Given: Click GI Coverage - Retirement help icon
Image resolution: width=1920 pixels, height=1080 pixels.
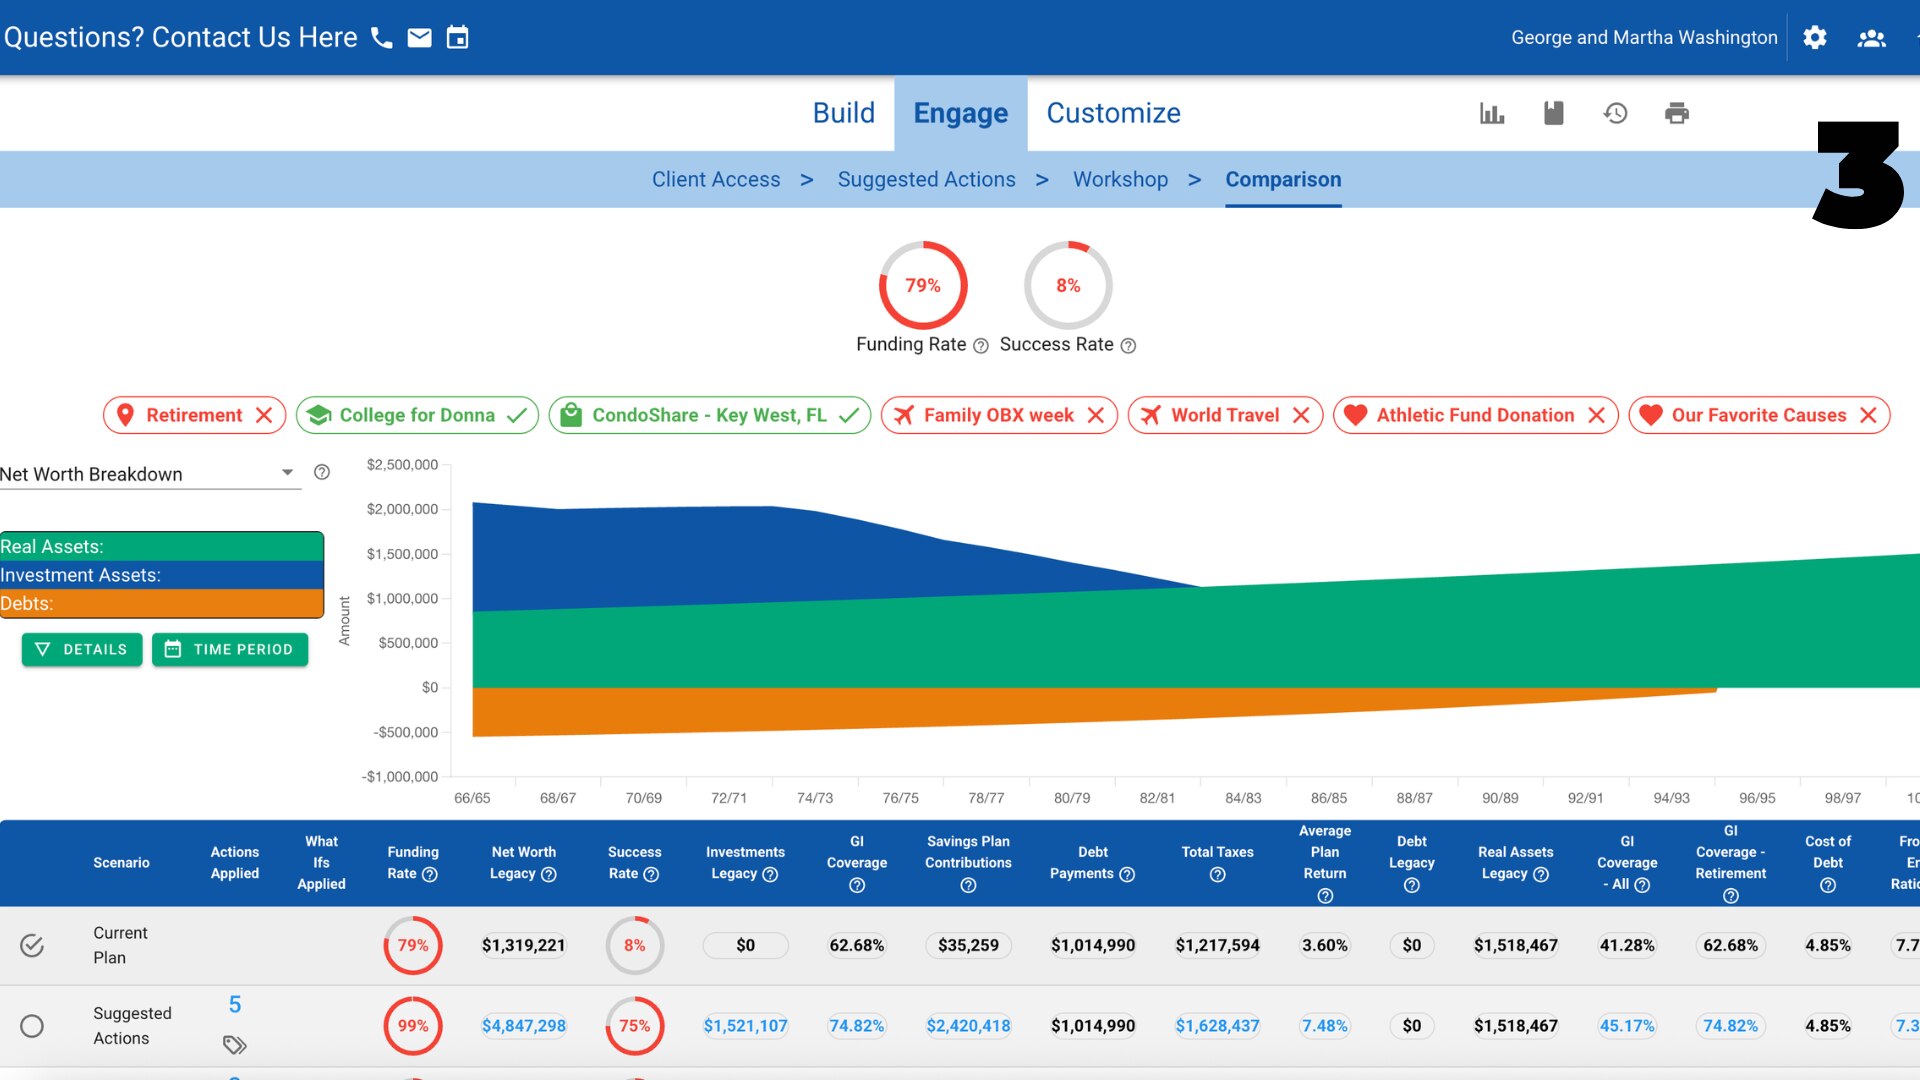Looking at the screenshot, I should tap(1731, 896).
